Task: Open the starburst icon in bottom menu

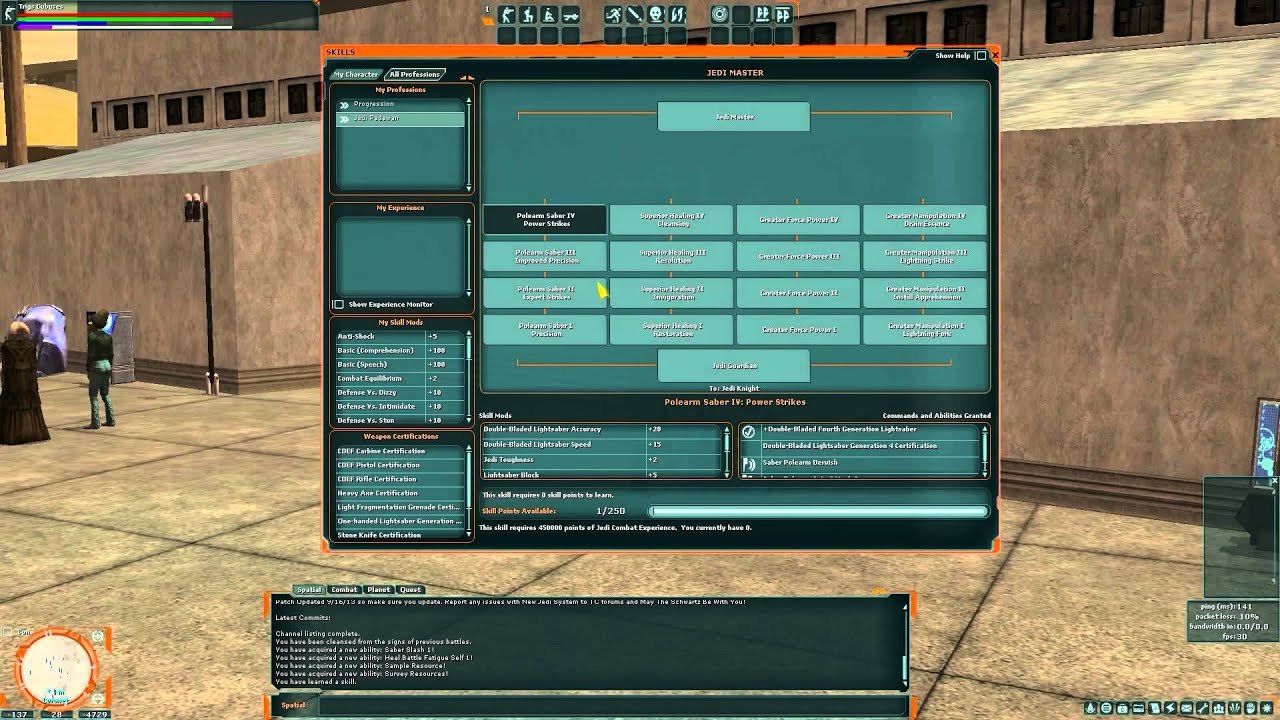Action: [1267, 708]
